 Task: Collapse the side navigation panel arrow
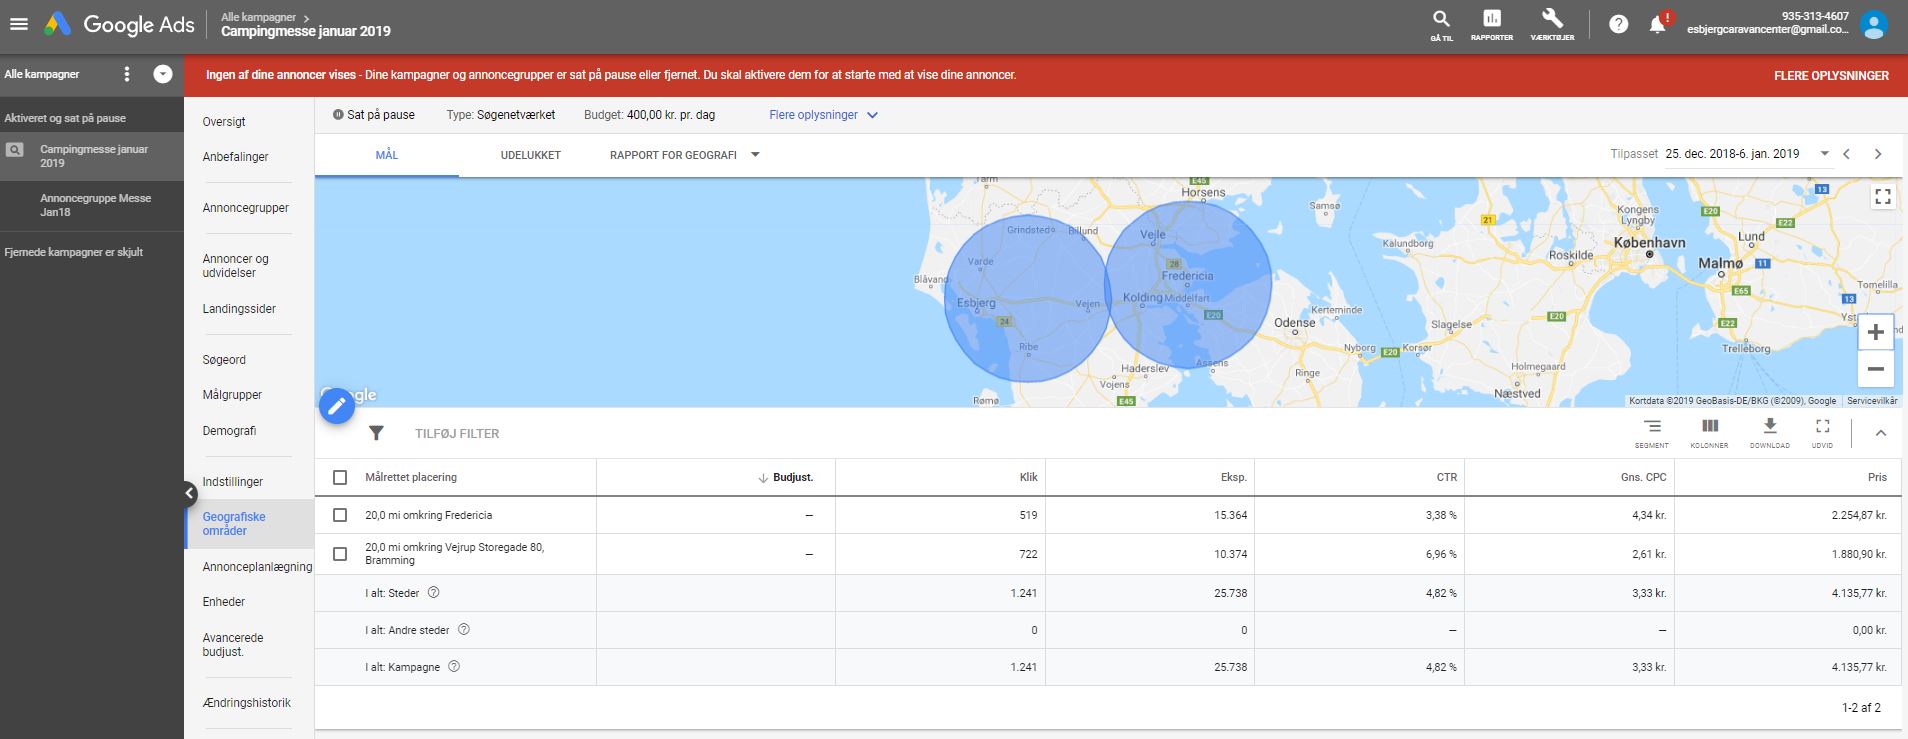(x=190, y=493)
